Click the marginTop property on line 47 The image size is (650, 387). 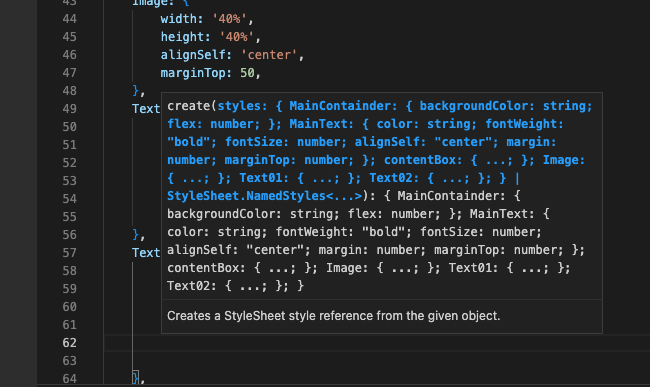(193, 73)
